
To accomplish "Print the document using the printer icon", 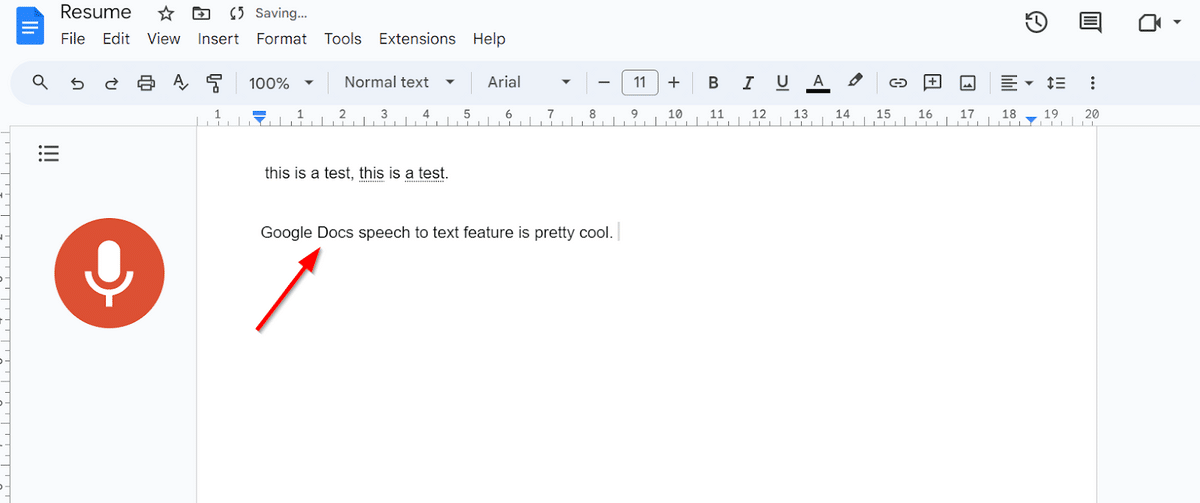I will 146,83.
